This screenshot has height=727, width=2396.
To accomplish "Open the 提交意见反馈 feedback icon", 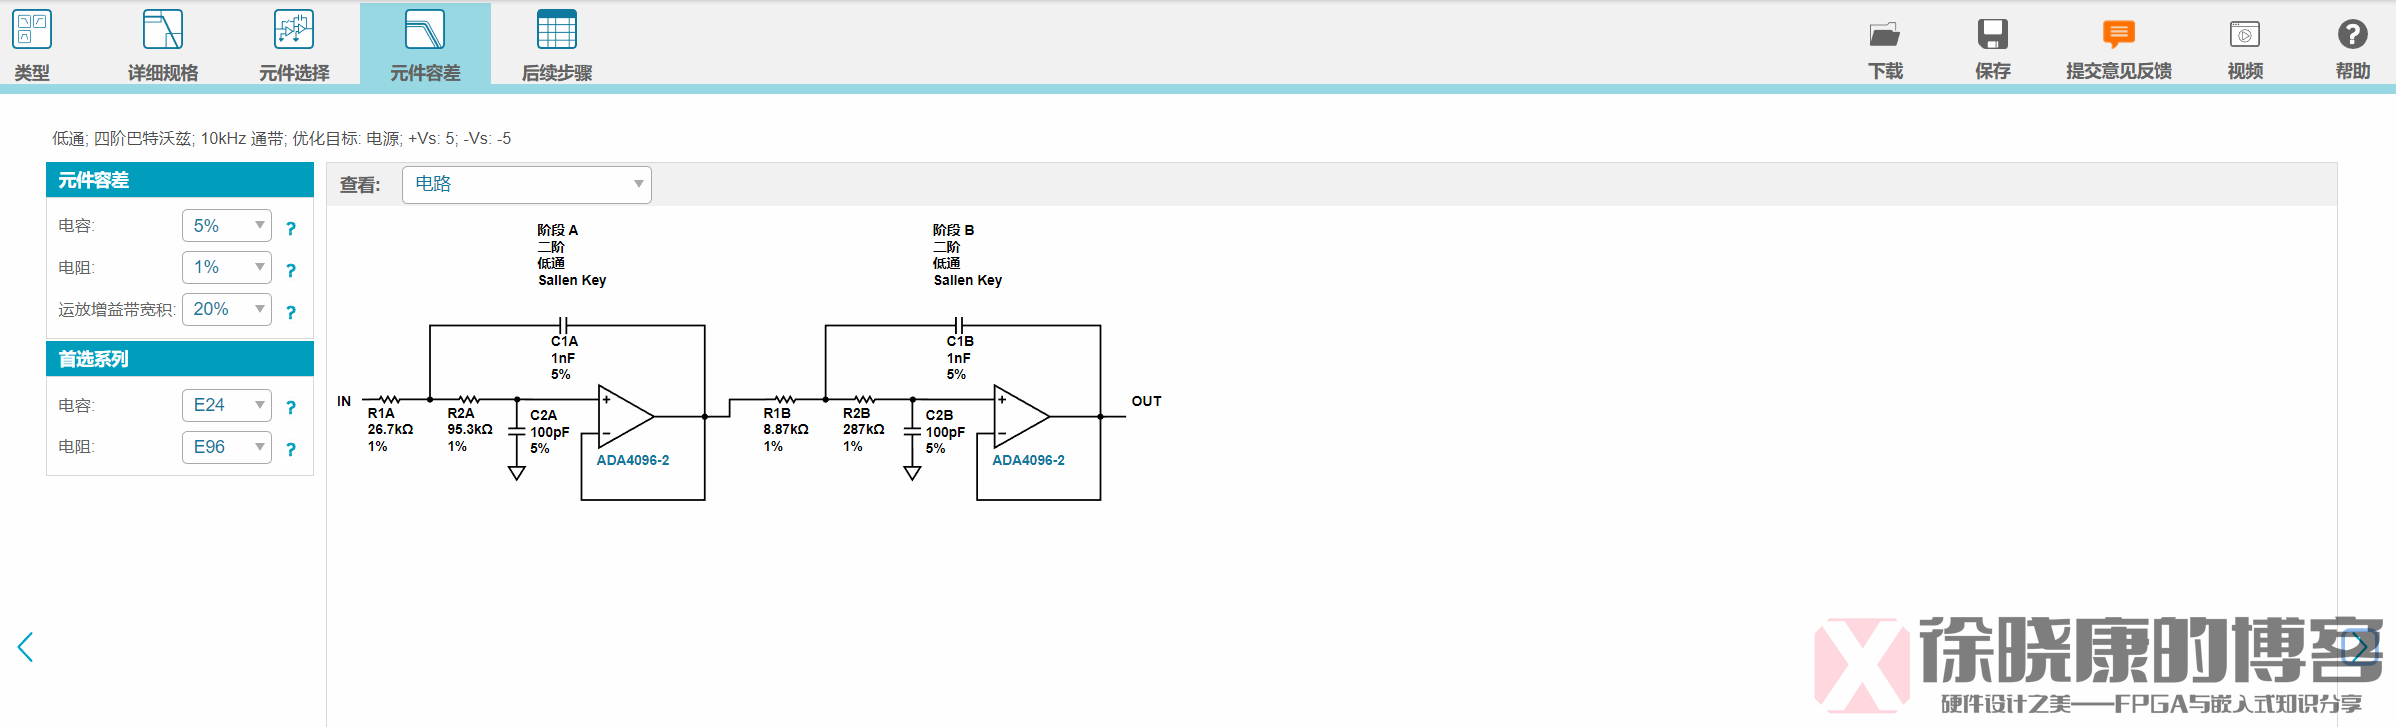I will tap(2118, 34).
